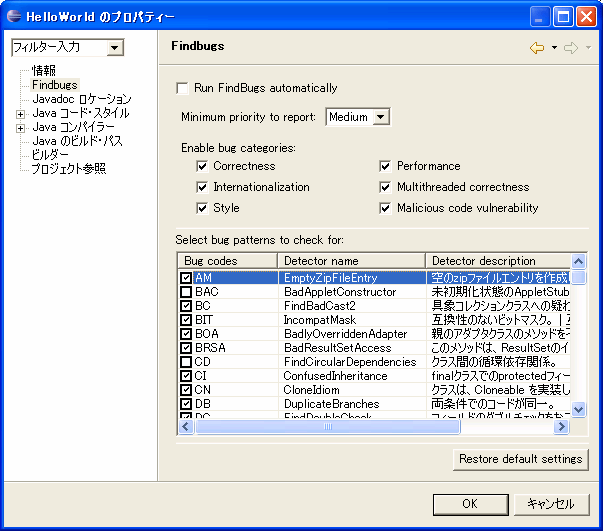This screenshot has height=531, width=603.
Task: Click the キャンセル button
Action: point(551,504)
